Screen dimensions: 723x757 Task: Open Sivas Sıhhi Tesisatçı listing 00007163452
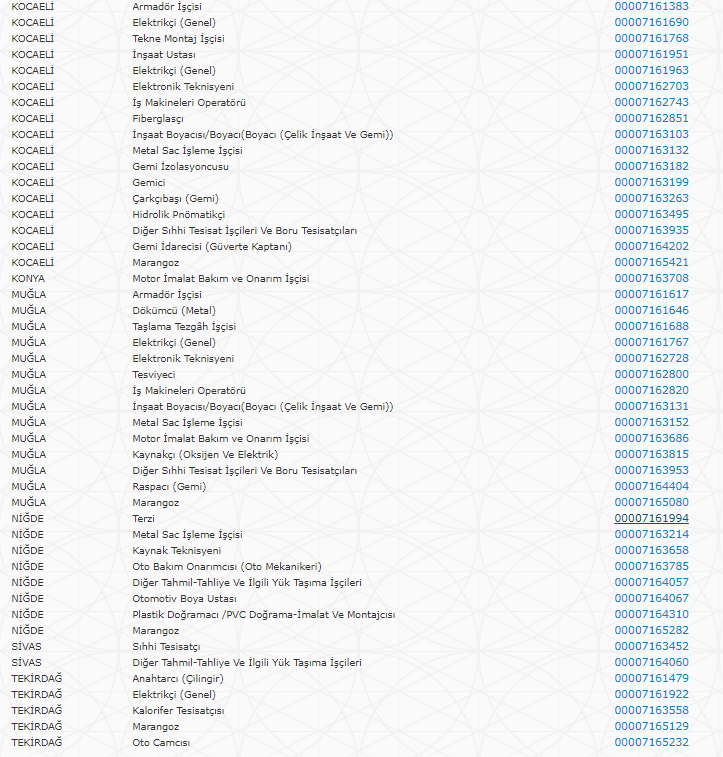point(651,646)
